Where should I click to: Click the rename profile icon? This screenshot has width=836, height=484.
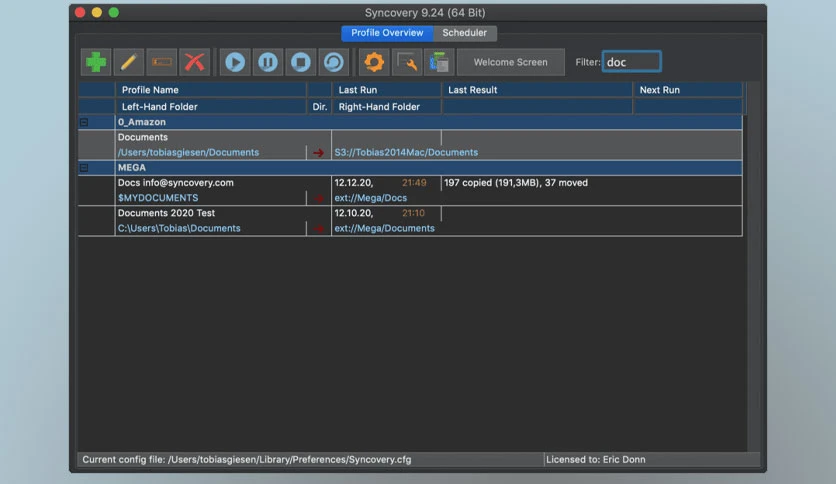(162, 62)
